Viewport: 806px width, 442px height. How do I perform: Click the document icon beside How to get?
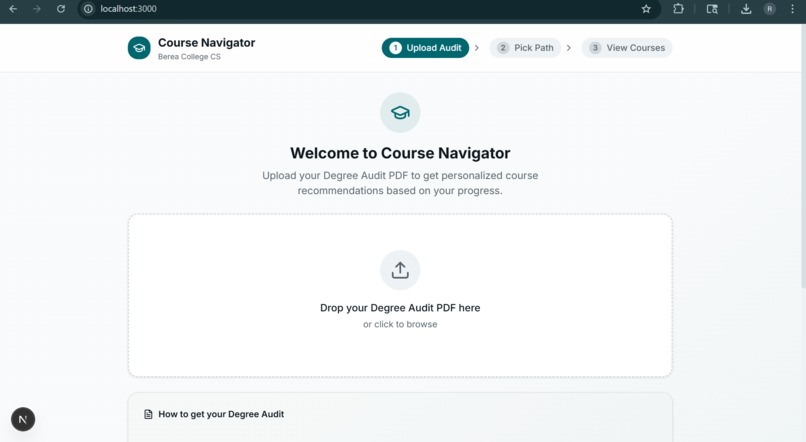coord(148,414)
